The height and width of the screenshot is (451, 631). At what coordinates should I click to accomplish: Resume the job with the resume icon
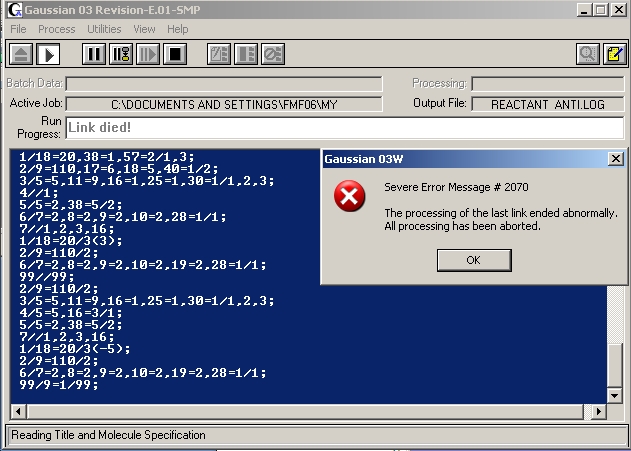(x=148, y=54)
